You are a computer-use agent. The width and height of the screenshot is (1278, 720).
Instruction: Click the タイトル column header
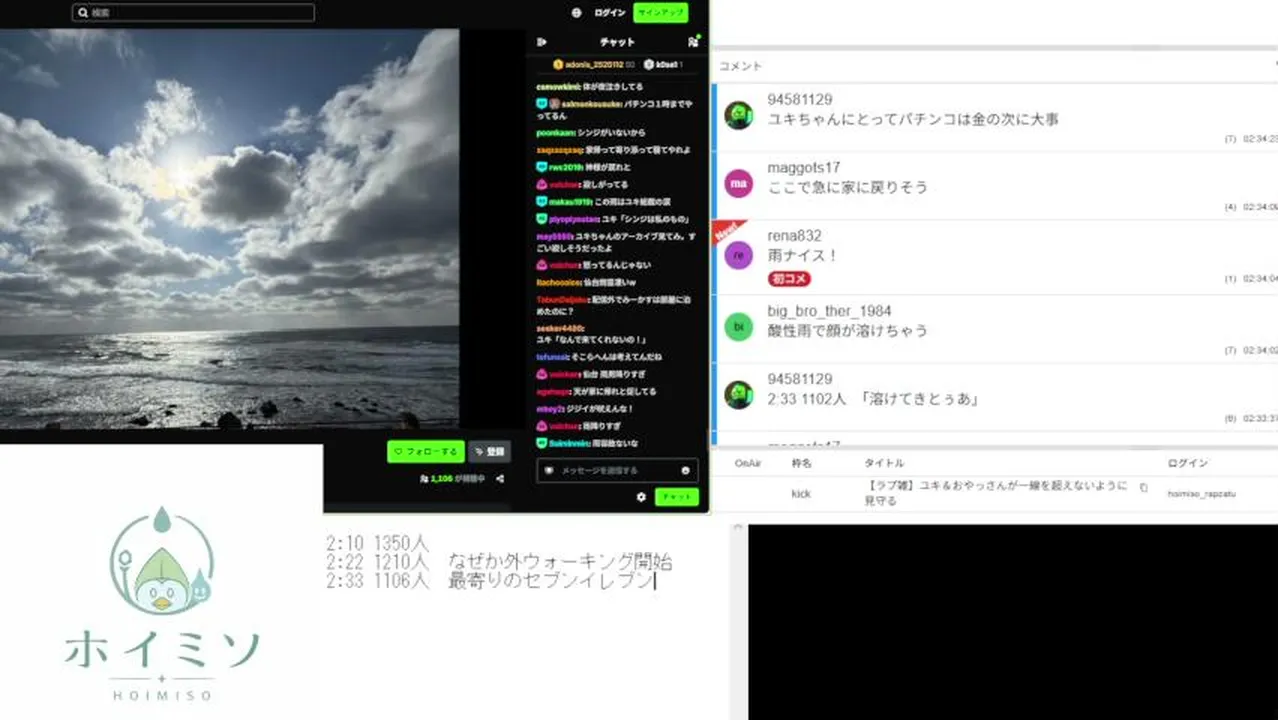(884, 463)
